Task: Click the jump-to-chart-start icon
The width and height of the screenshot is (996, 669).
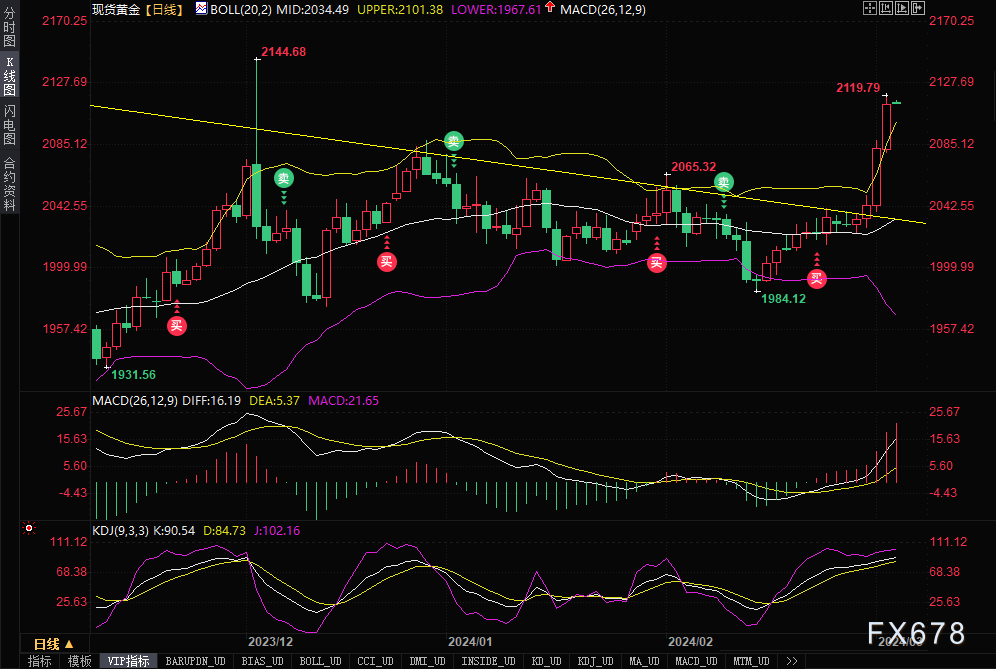Action: pyautogui.click(x=886, y=8)
